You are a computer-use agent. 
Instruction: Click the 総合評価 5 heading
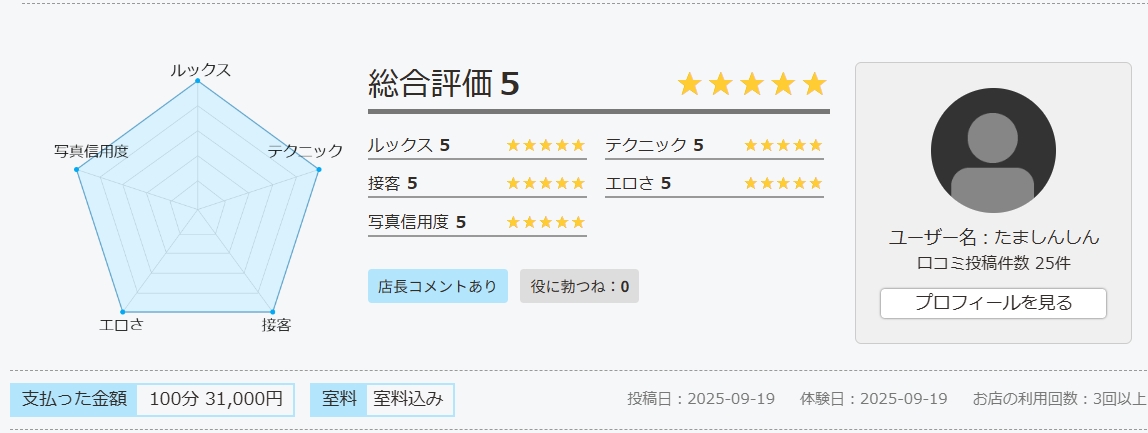[444, 84]
